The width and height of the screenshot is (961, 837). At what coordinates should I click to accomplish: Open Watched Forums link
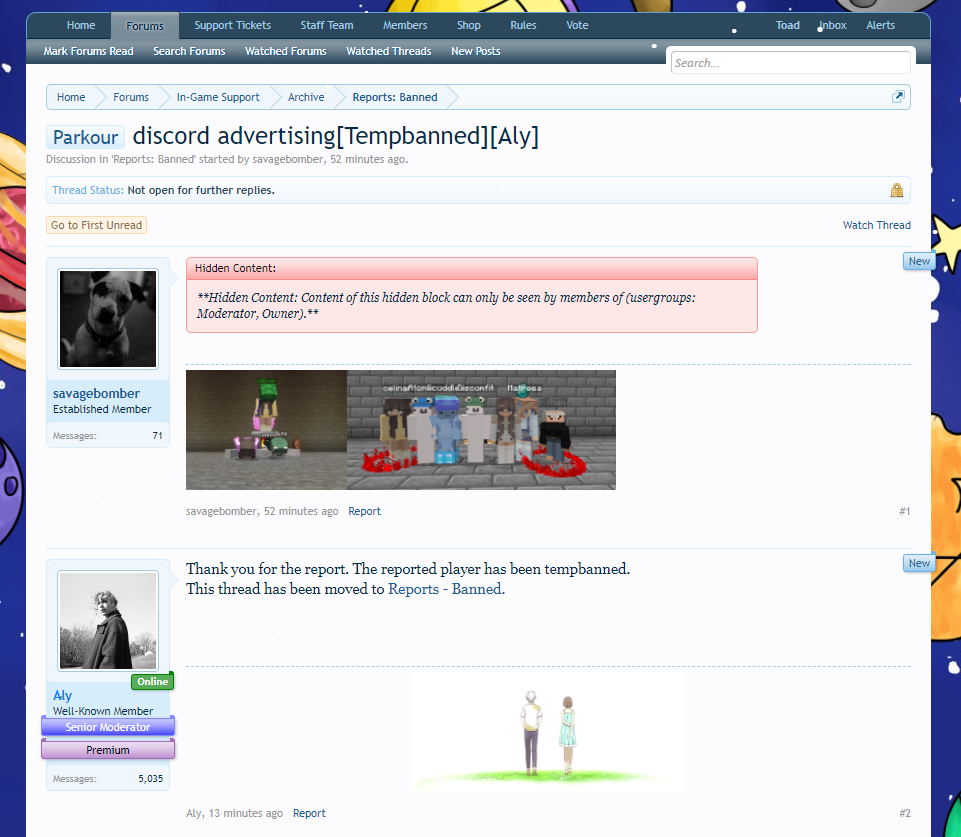(x=286, y=51)
